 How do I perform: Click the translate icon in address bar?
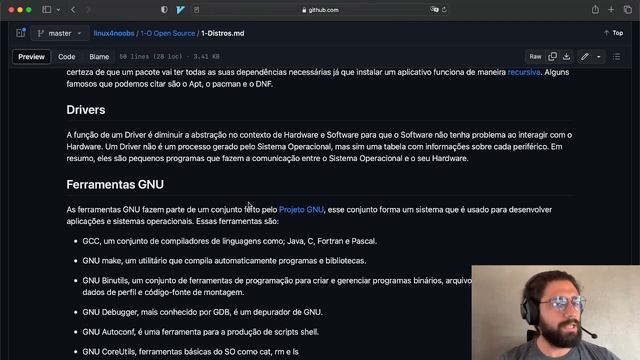(x=434, y=9)
